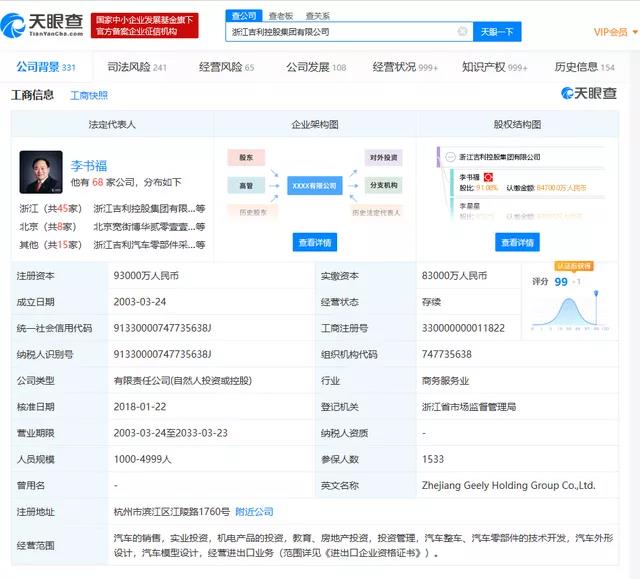The width and height of the screenshot is (640, 579).
Task: Clear the search box with the X icon
Action: (462, 31)
